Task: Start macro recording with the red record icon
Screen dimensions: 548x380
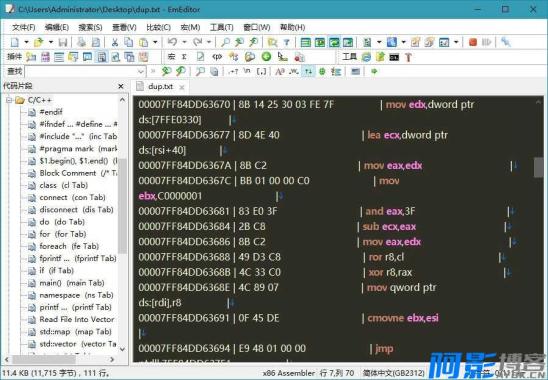Action: click(x=473, y=42)
